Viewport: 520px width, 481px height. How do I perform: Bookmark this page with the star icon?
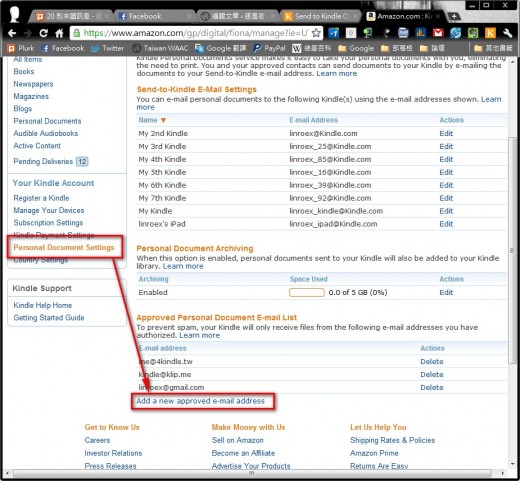point(316,33)
